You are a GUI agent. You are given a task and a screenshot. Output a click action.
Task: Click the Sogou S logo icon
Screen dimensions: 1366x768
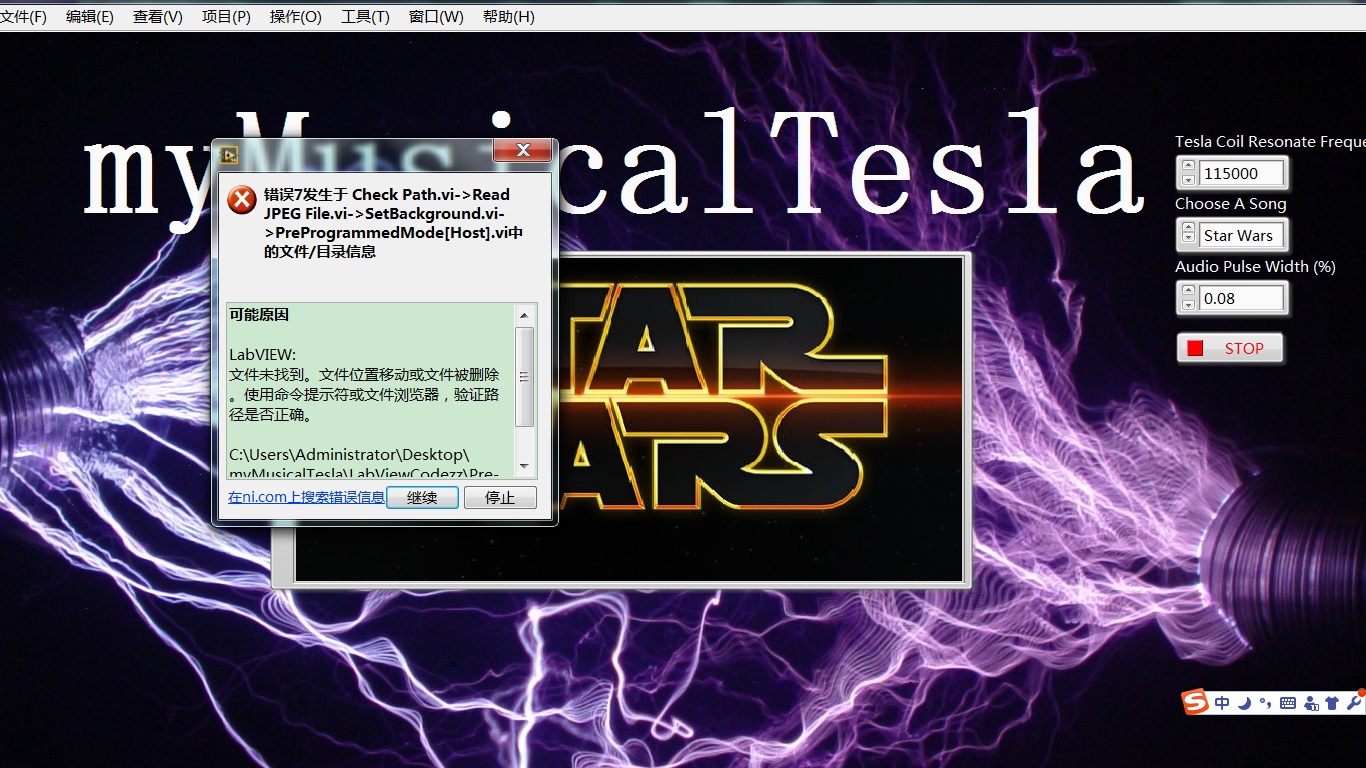1196,702
